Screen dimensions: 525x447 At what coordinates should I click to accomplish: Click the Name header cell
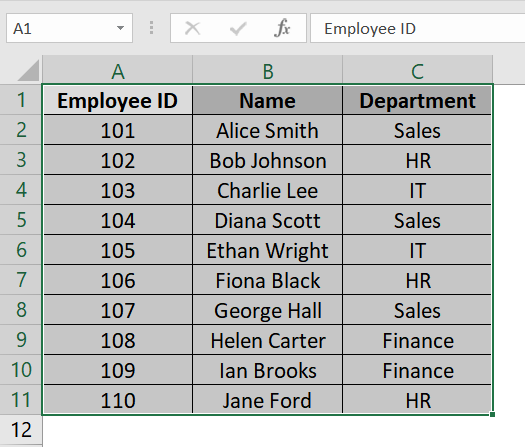click(268, 100)
